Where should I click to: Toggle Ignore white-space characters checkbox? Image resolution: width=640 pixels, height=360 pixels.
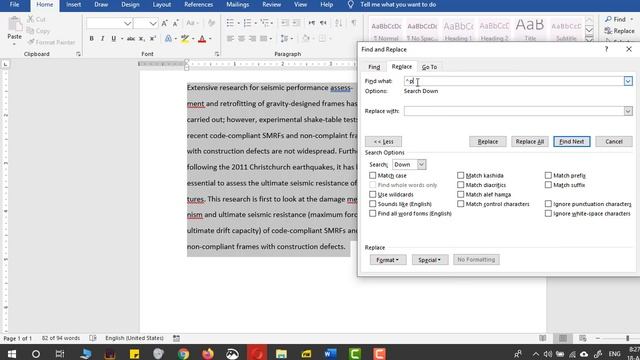[x=548, y=213]
